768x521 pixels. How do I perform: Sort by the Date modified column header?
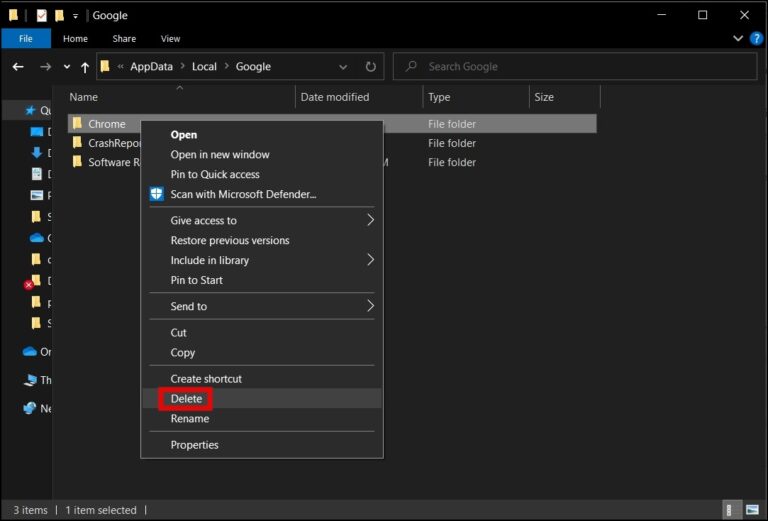(335, 97)
